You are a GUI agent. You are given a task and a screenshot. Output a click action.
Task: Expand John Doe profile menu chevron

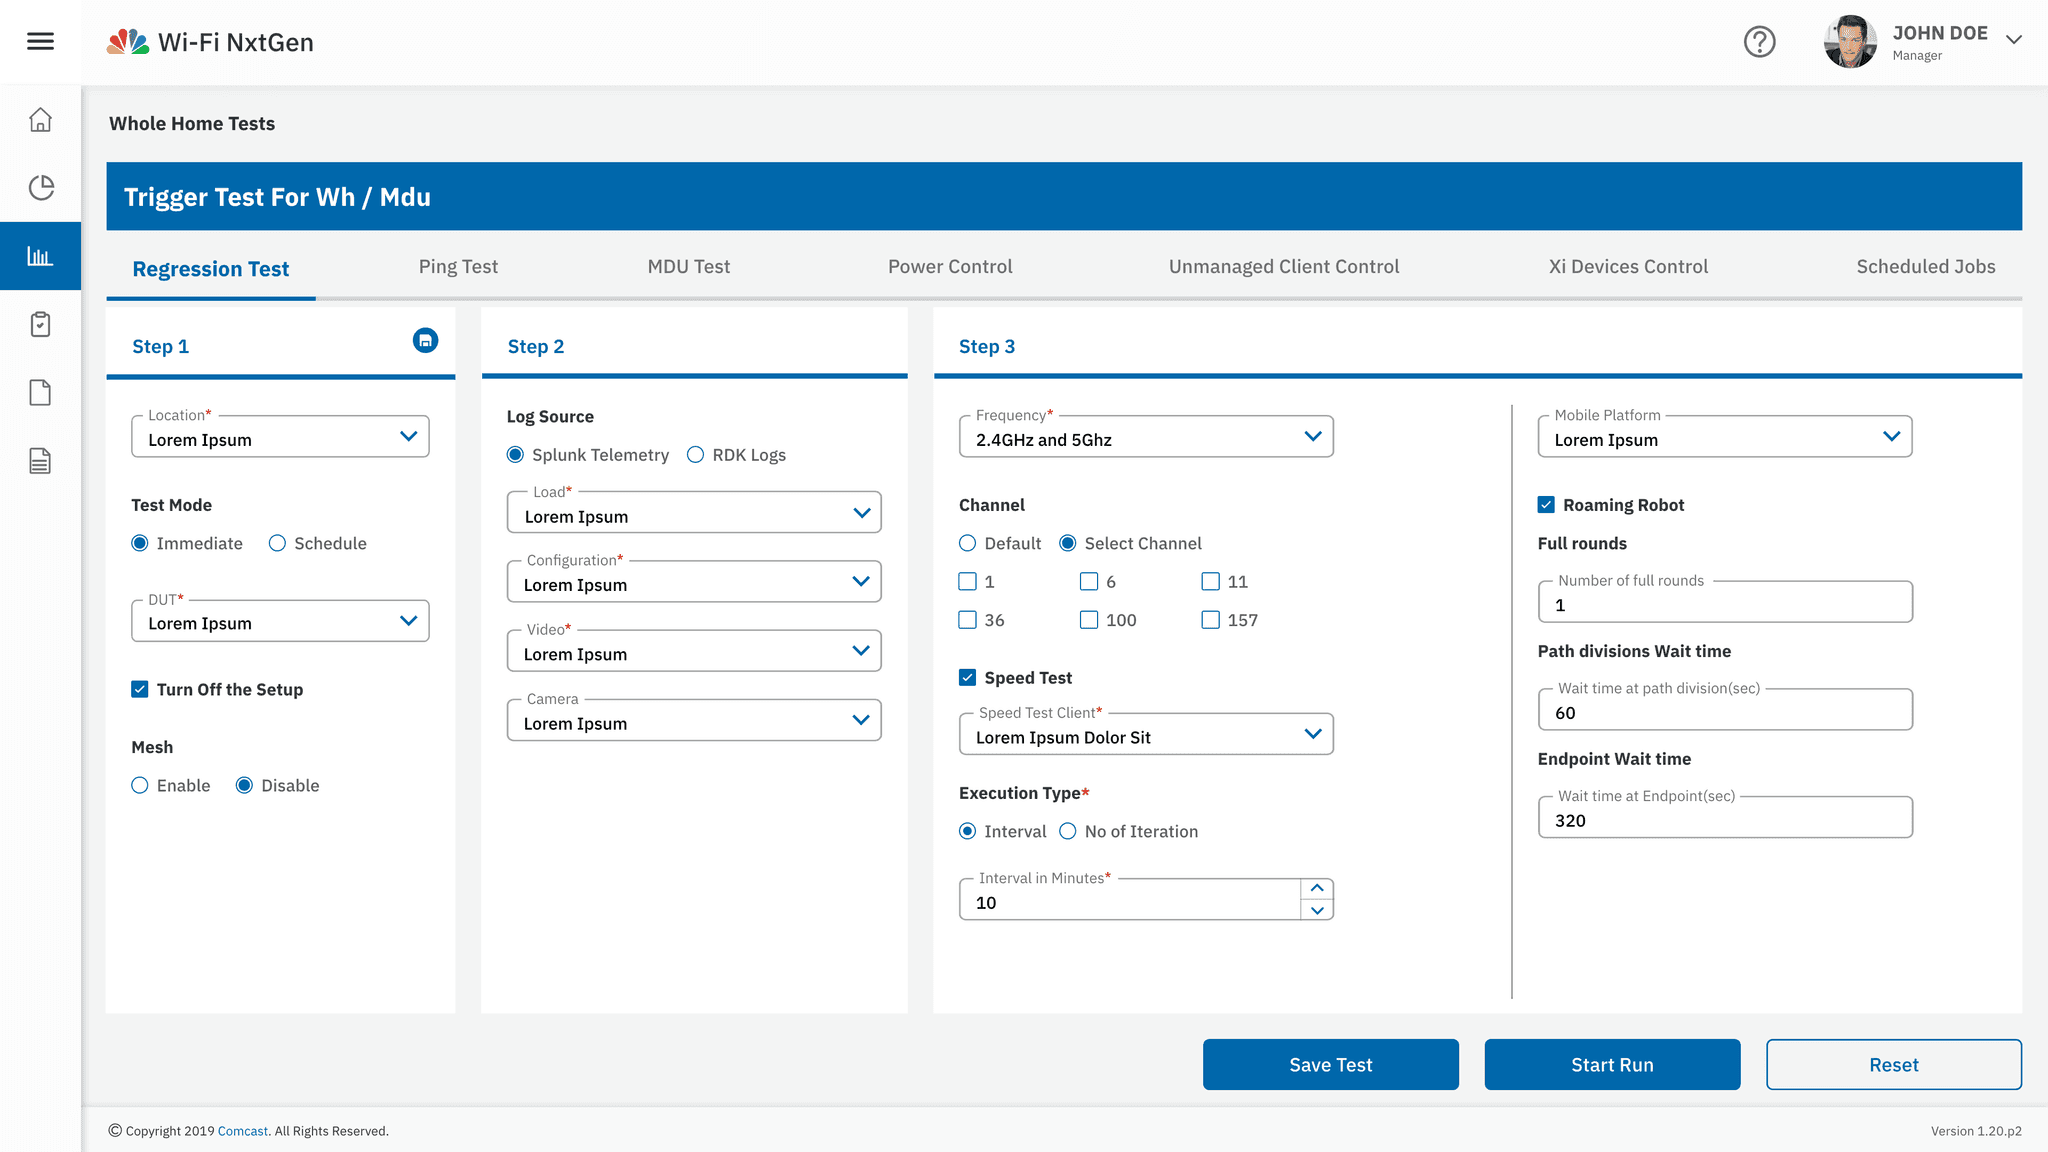click(x=2014, y=40)
